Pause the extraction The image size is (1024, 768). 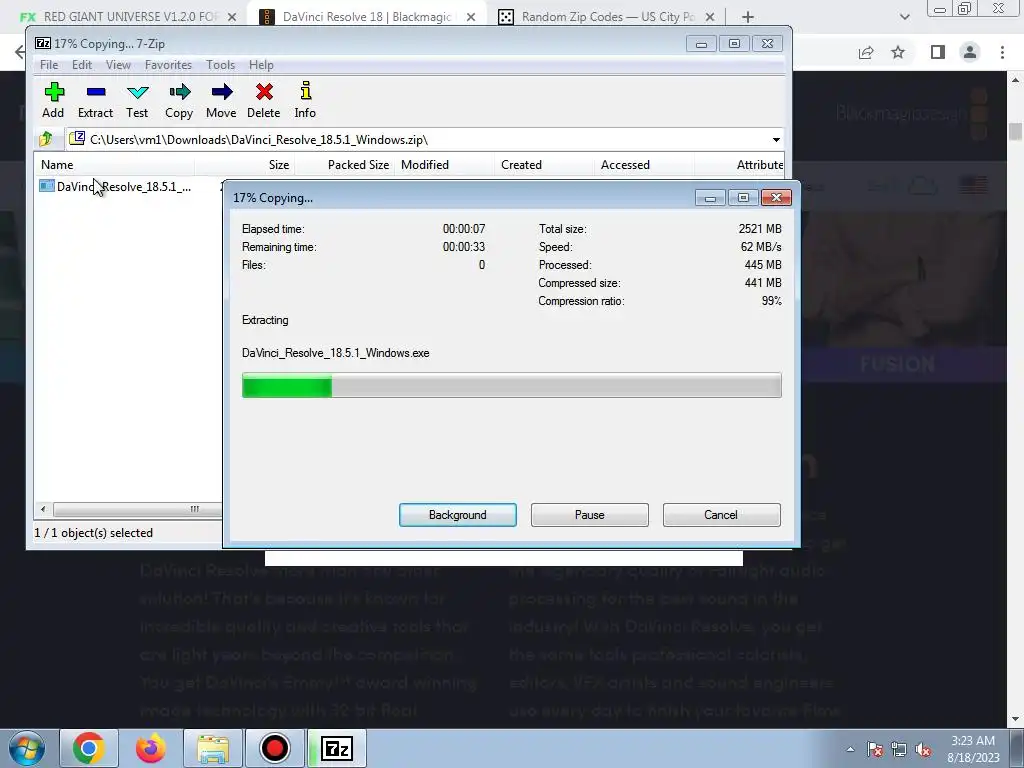click(590, 515)
